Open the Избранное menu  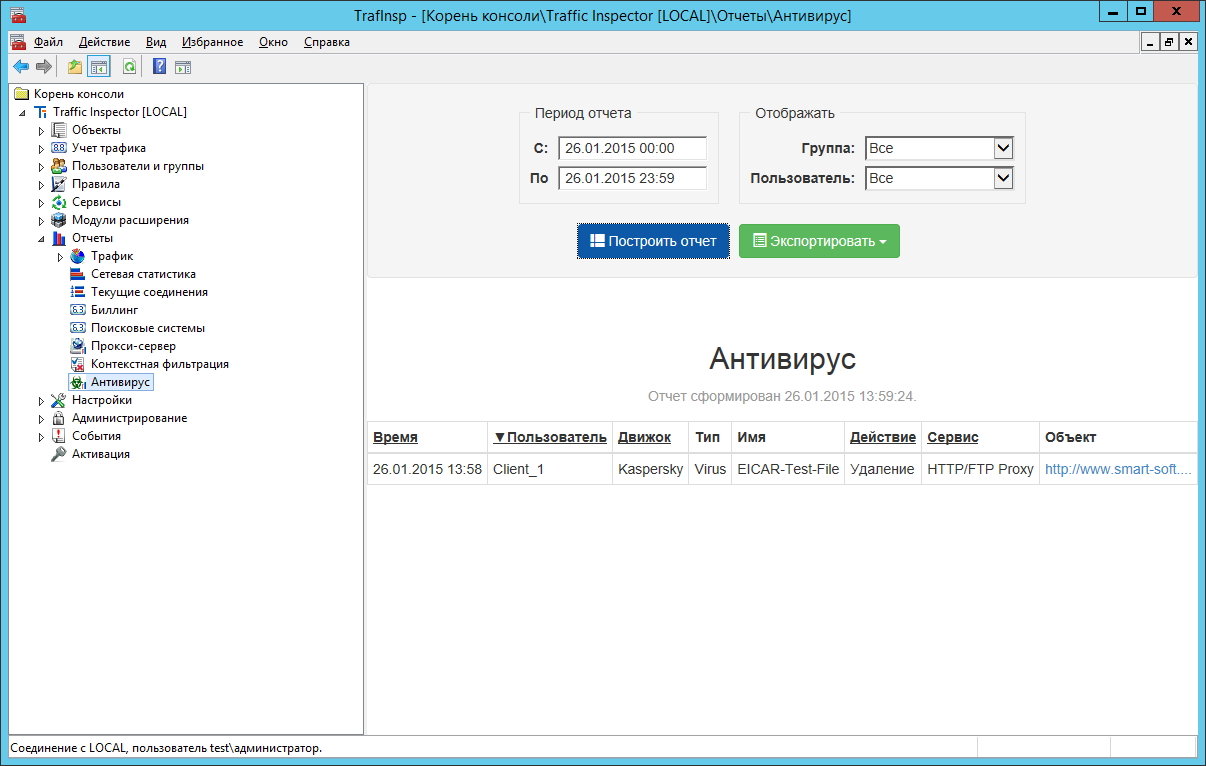point(213,42)
